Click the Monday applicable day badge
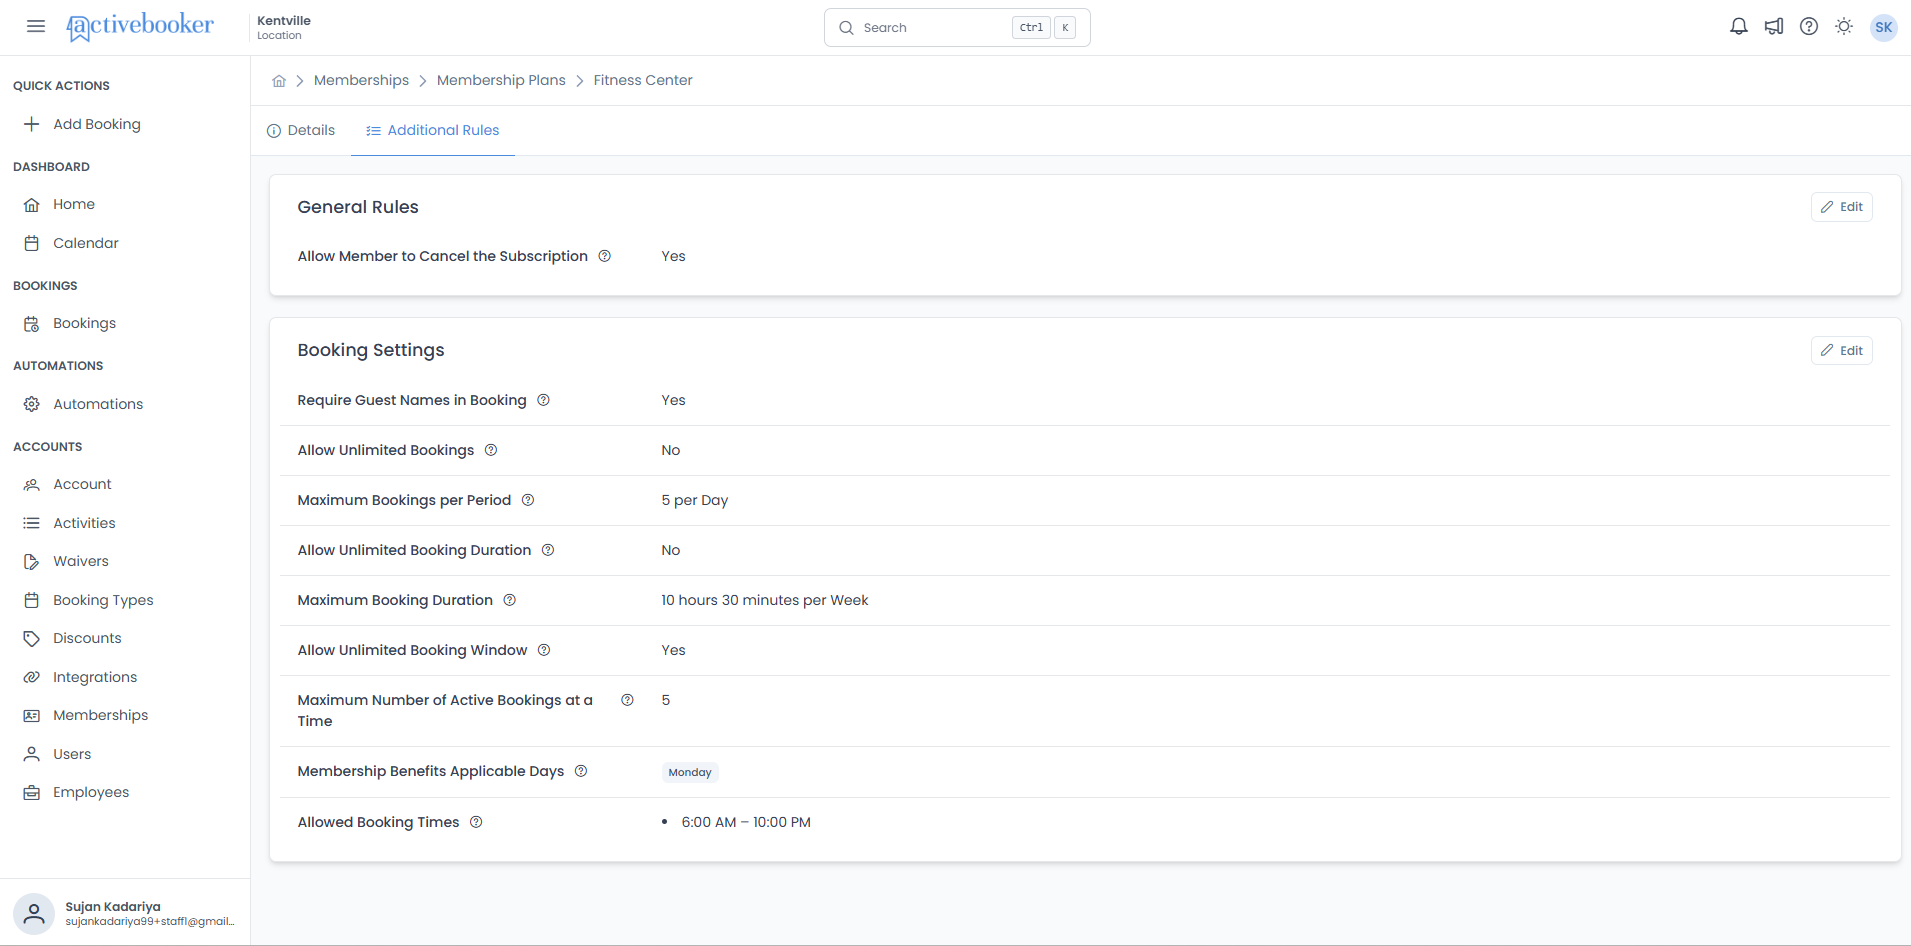The width and height of the screenshot is (1911, 946). [x=690, y=772]
